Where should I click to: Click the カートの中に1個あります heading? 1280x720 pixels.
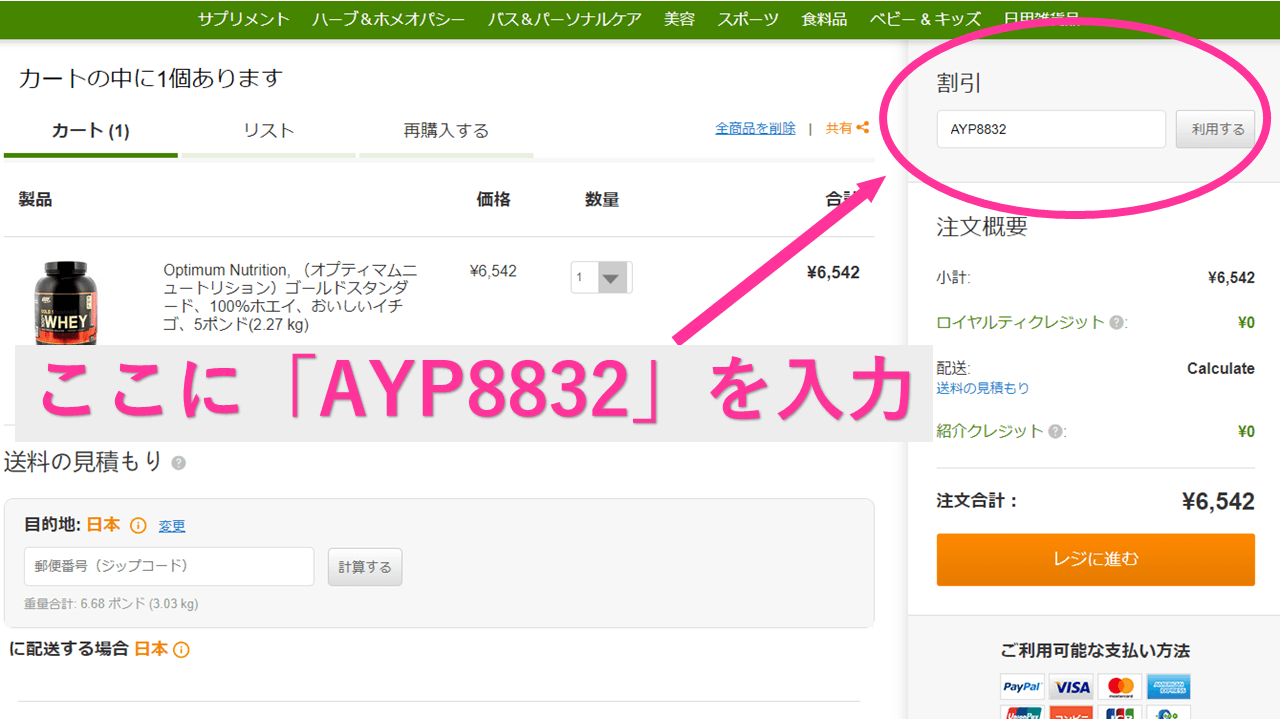[x=151, y=78]
